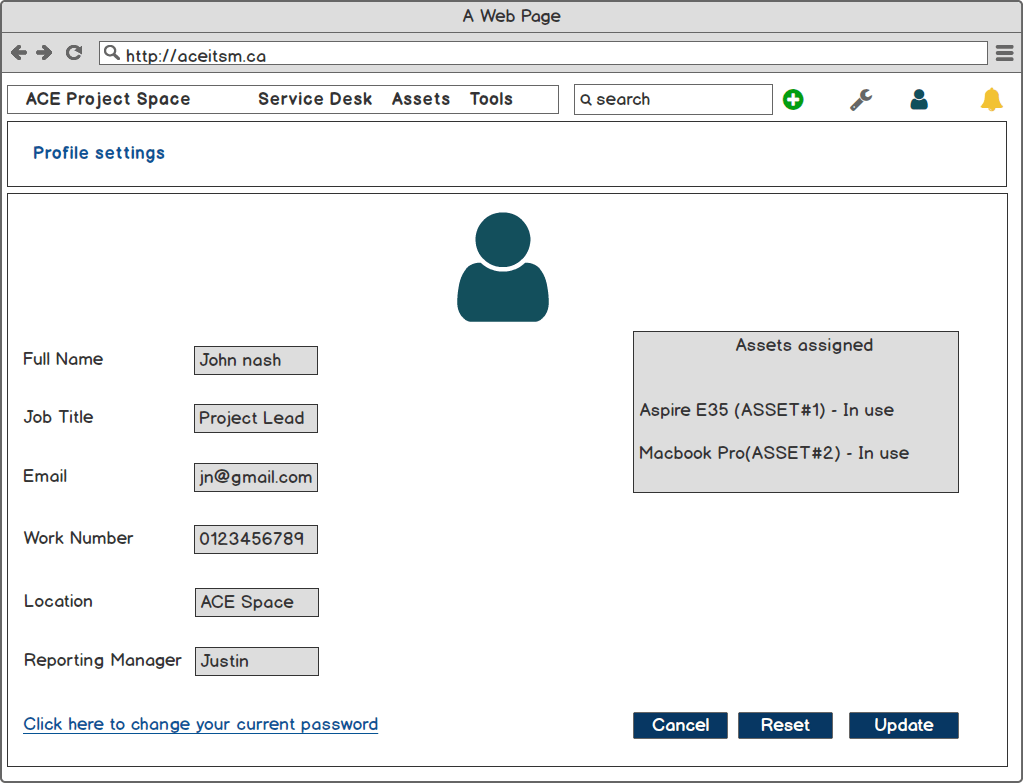Open the Tools menu
1023x783 pixels.
pyautogui.click(x=491, y=99)
